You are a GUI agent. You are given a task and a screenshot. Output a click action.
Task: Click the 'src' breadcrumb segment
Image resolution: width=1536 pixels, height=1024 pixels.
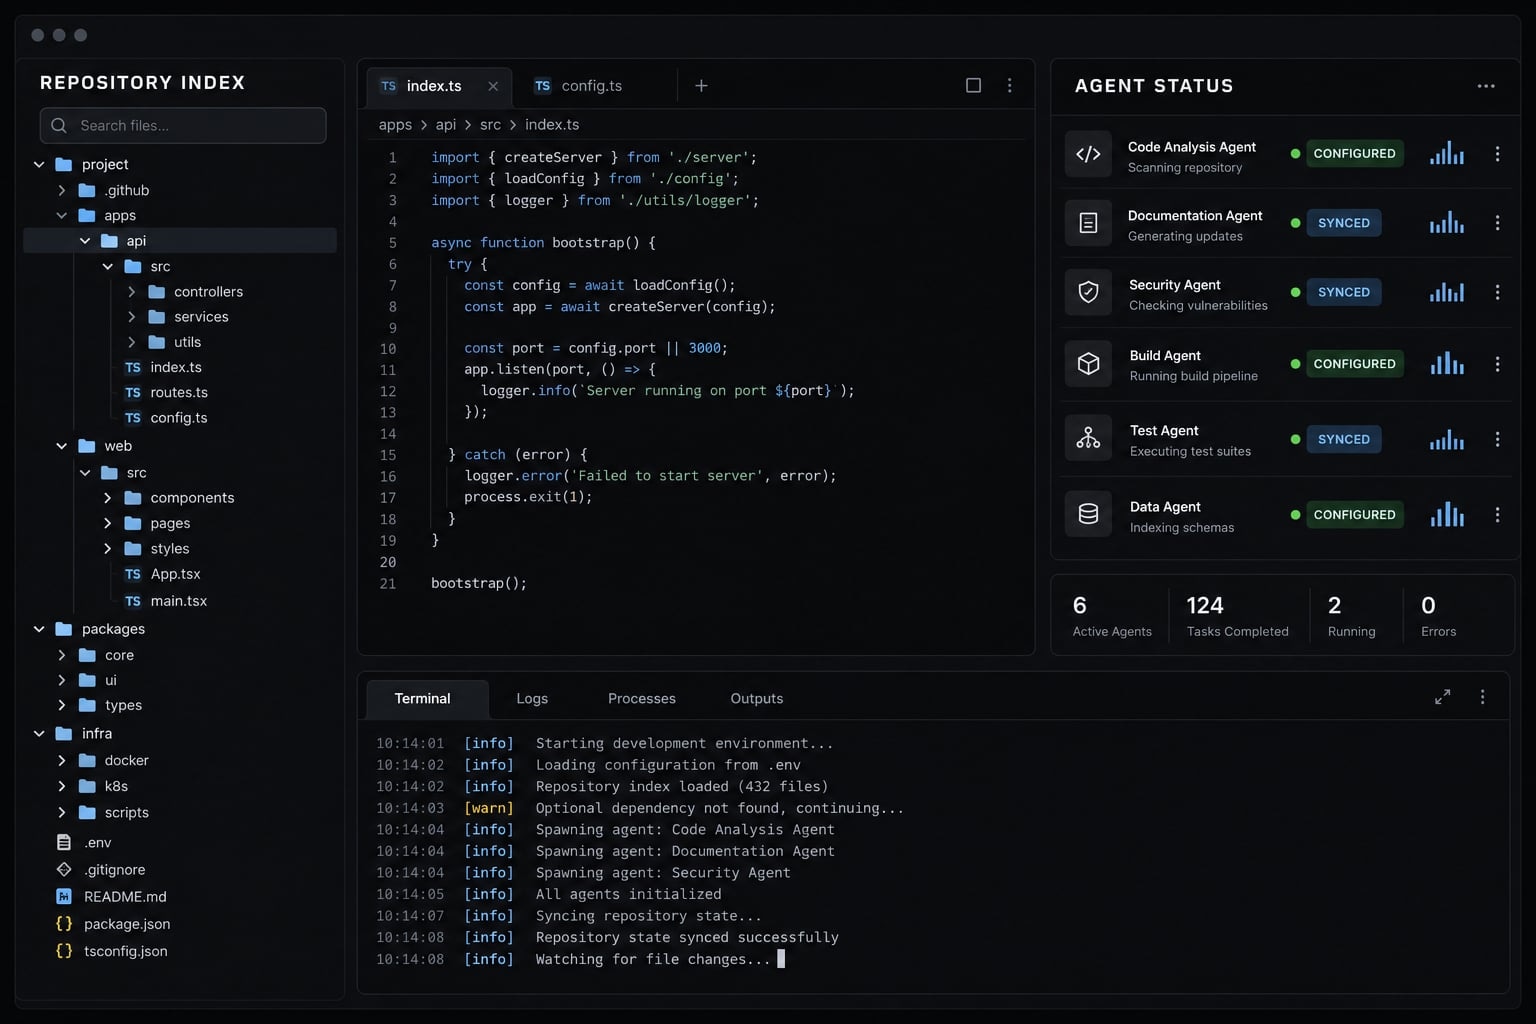point(490,125)
